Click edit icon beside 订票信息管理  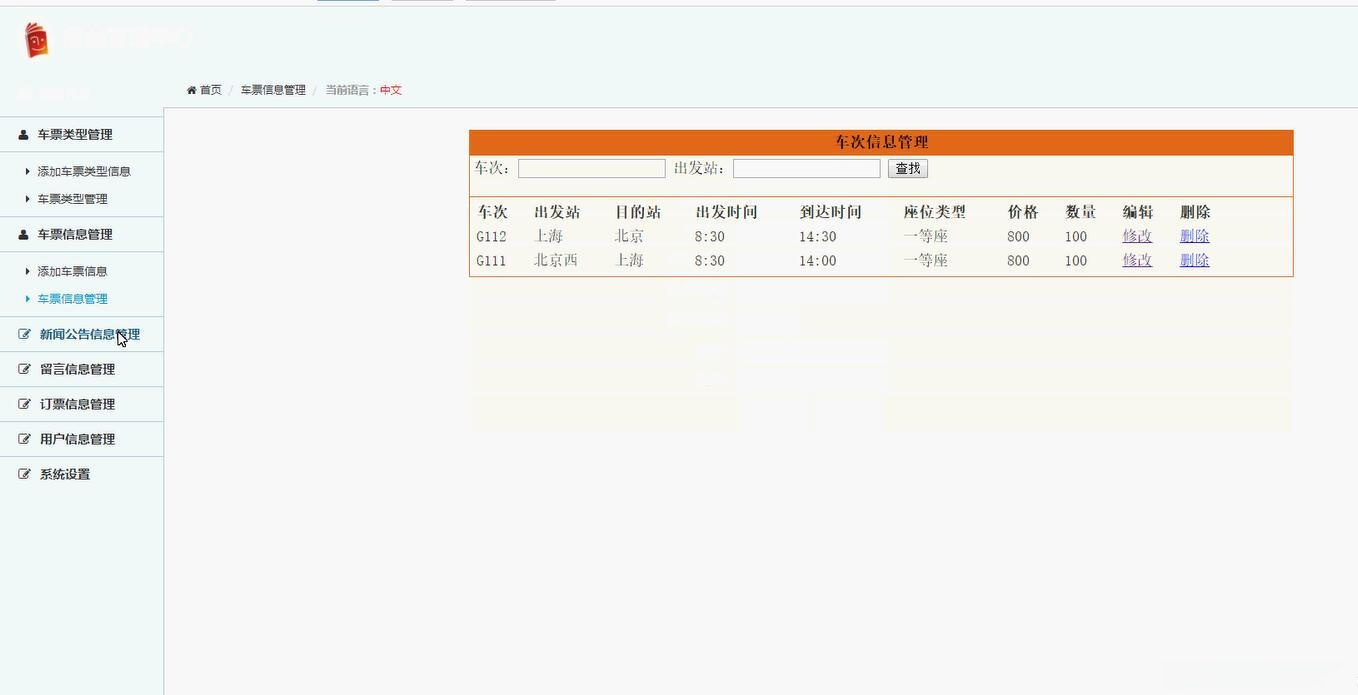[25, 404]
